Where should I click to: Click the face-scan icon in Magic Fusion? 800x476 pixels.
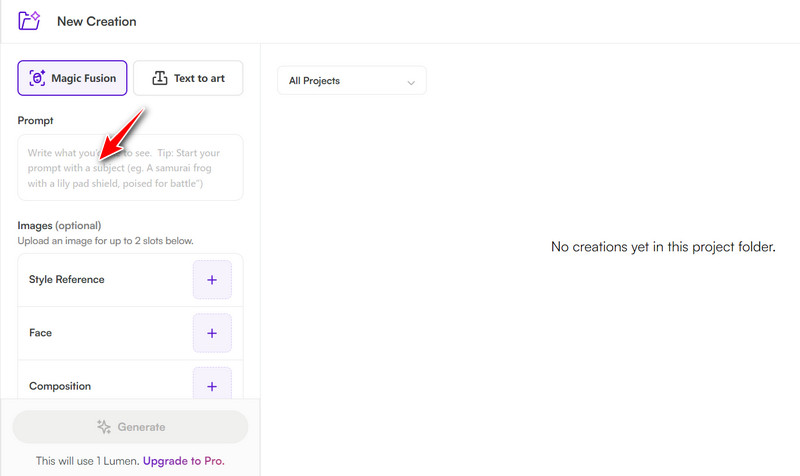coord(38,78)
